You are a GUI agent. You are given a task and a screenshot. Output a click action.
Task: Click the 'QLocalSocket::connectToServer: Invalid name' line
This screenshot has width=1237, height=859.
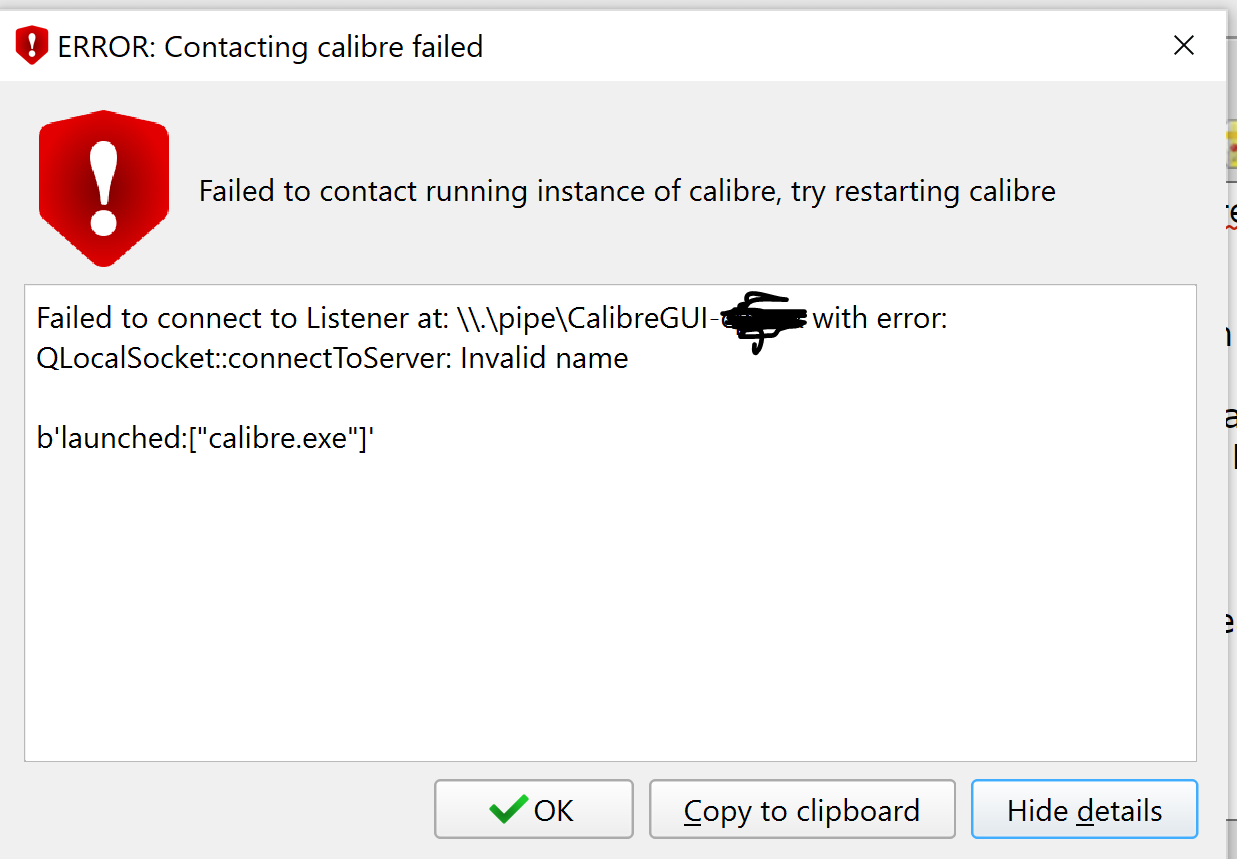click(332, 358)
